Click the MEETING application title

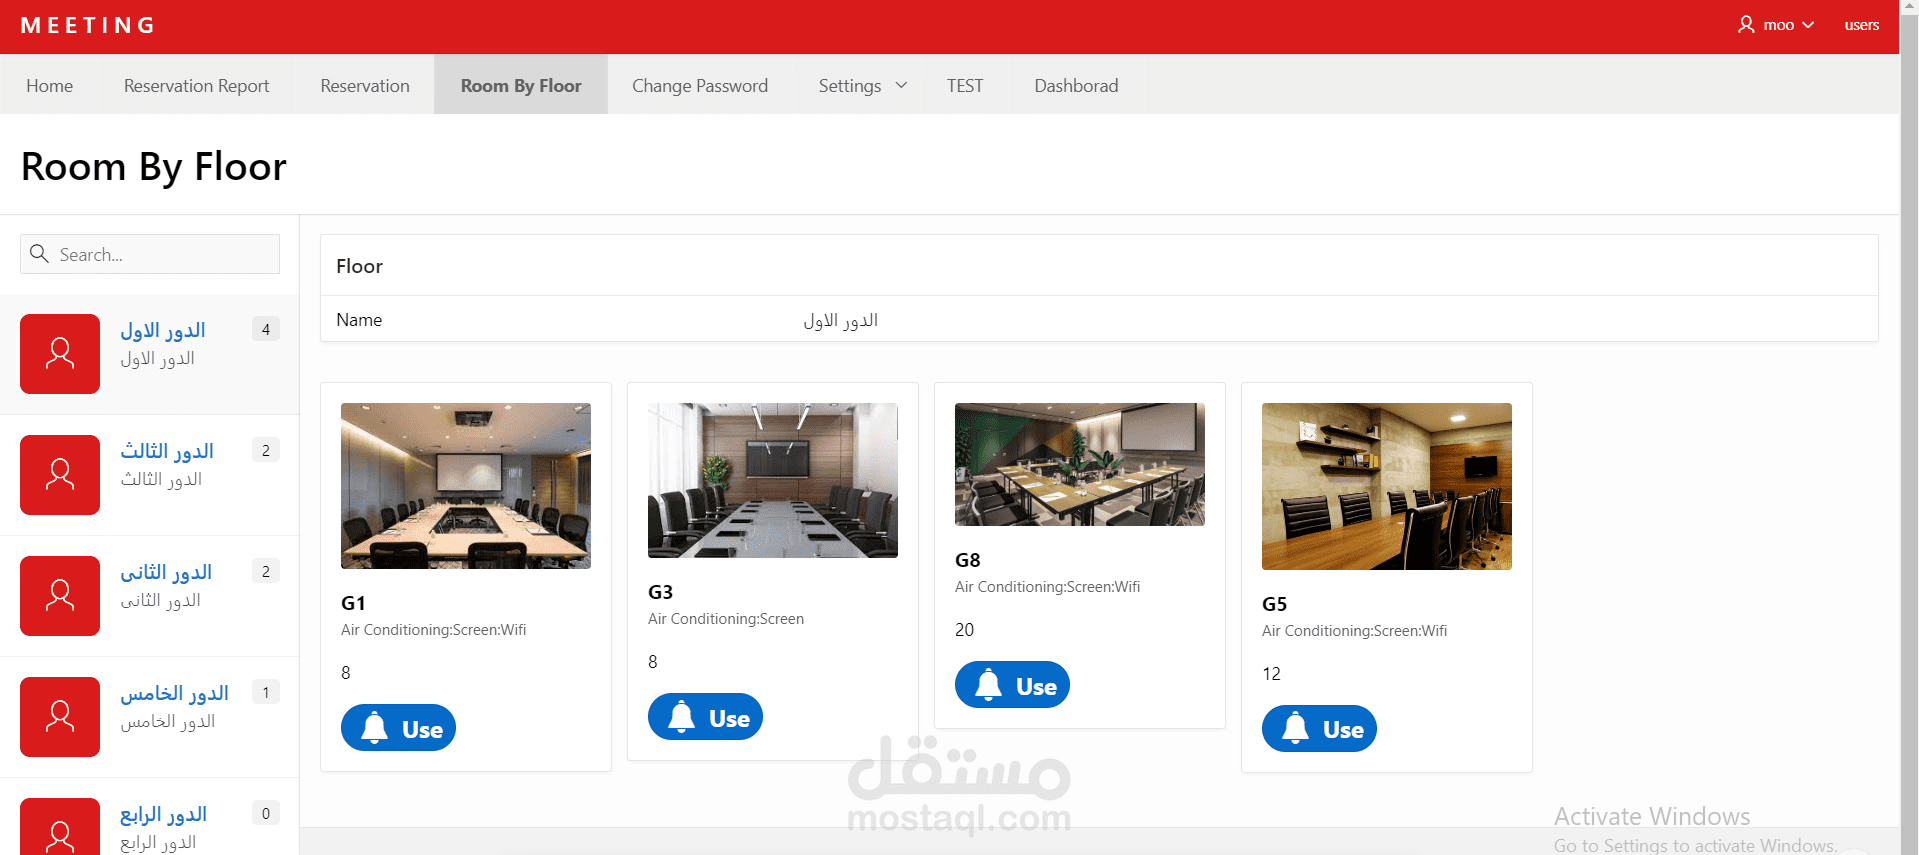pyautogui.click(x=88, y=25)
